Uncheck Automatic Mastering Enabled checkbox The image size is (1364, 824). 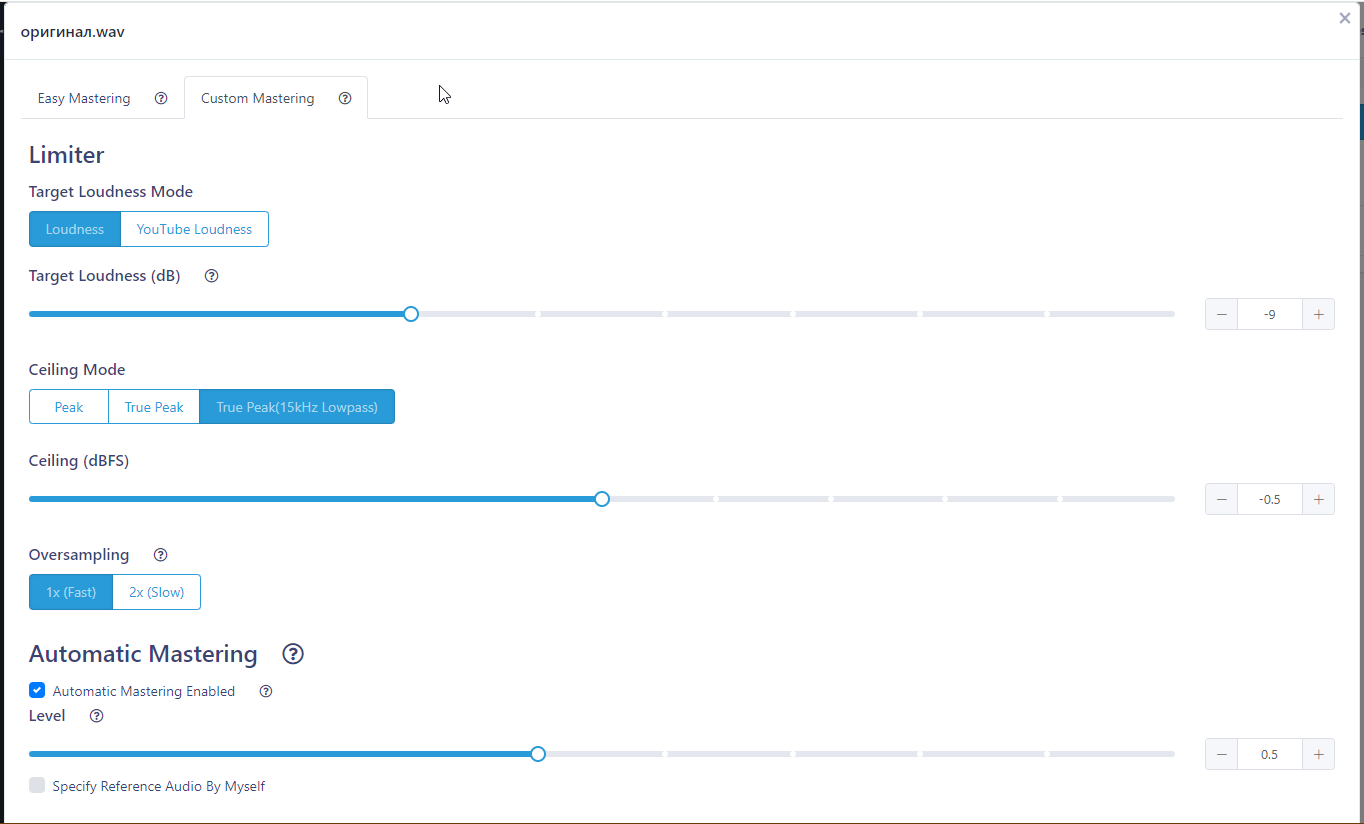click(37, 690)
